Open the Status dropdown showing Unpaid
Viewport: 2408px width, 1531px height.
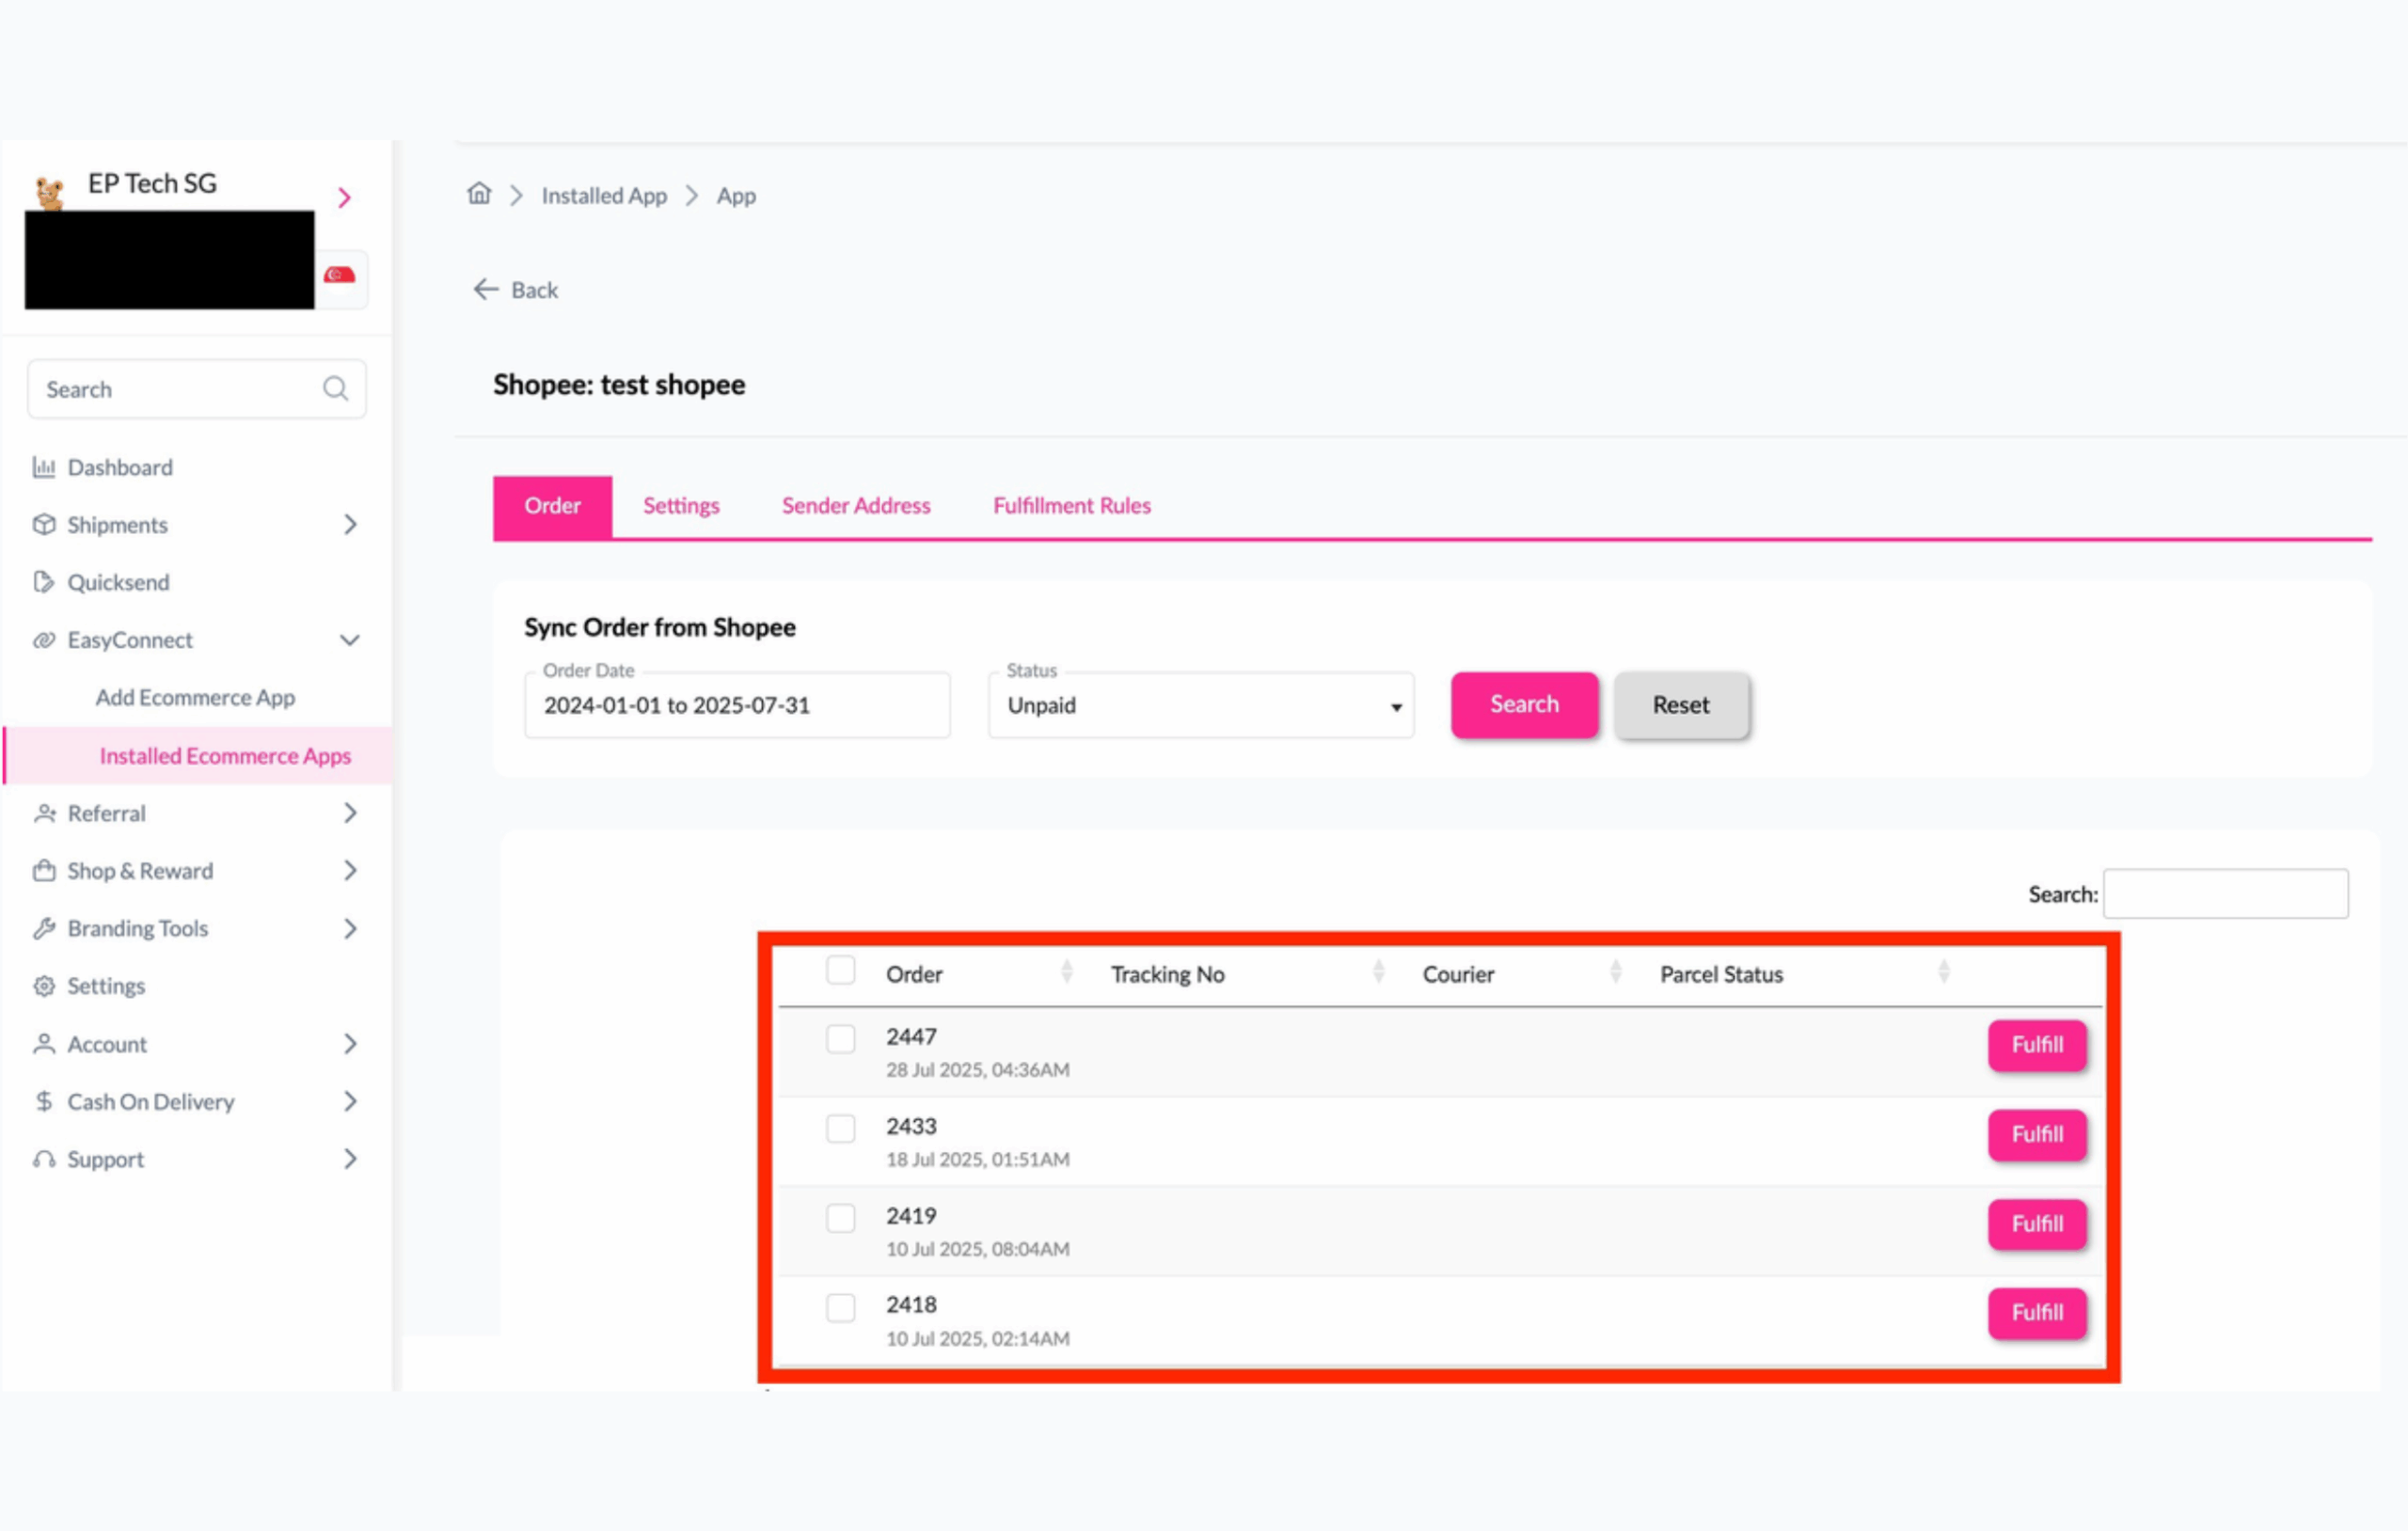tap(1200, 706)
